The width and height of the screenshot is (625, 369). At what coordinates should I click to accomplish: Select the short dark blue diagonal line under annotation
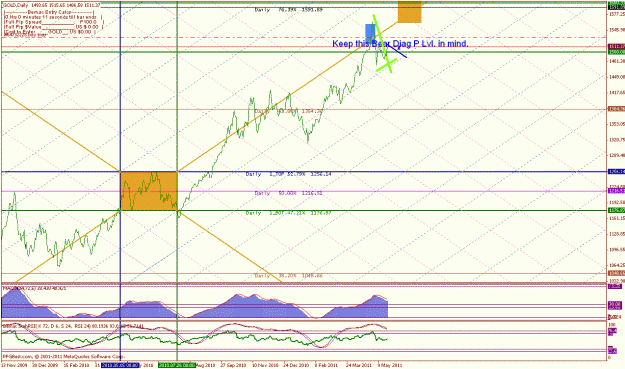pyautogui.click(x=397, y=51)
